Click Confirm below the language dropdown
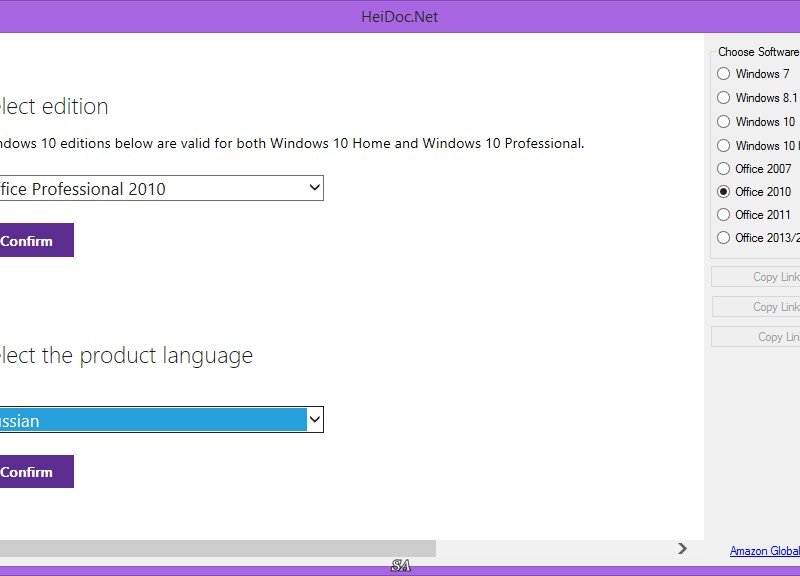 [37, 471]
